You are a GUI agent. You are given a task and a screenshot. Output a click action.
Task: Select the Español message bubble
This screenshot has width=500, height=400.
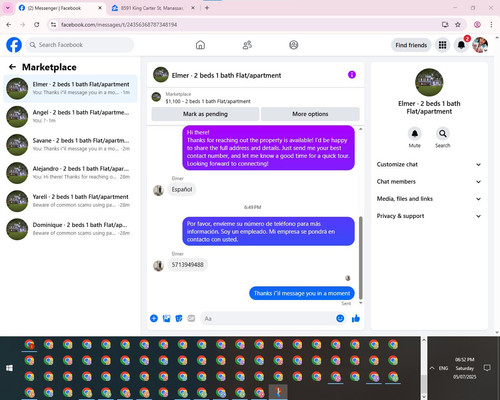[x=182, y=189]
